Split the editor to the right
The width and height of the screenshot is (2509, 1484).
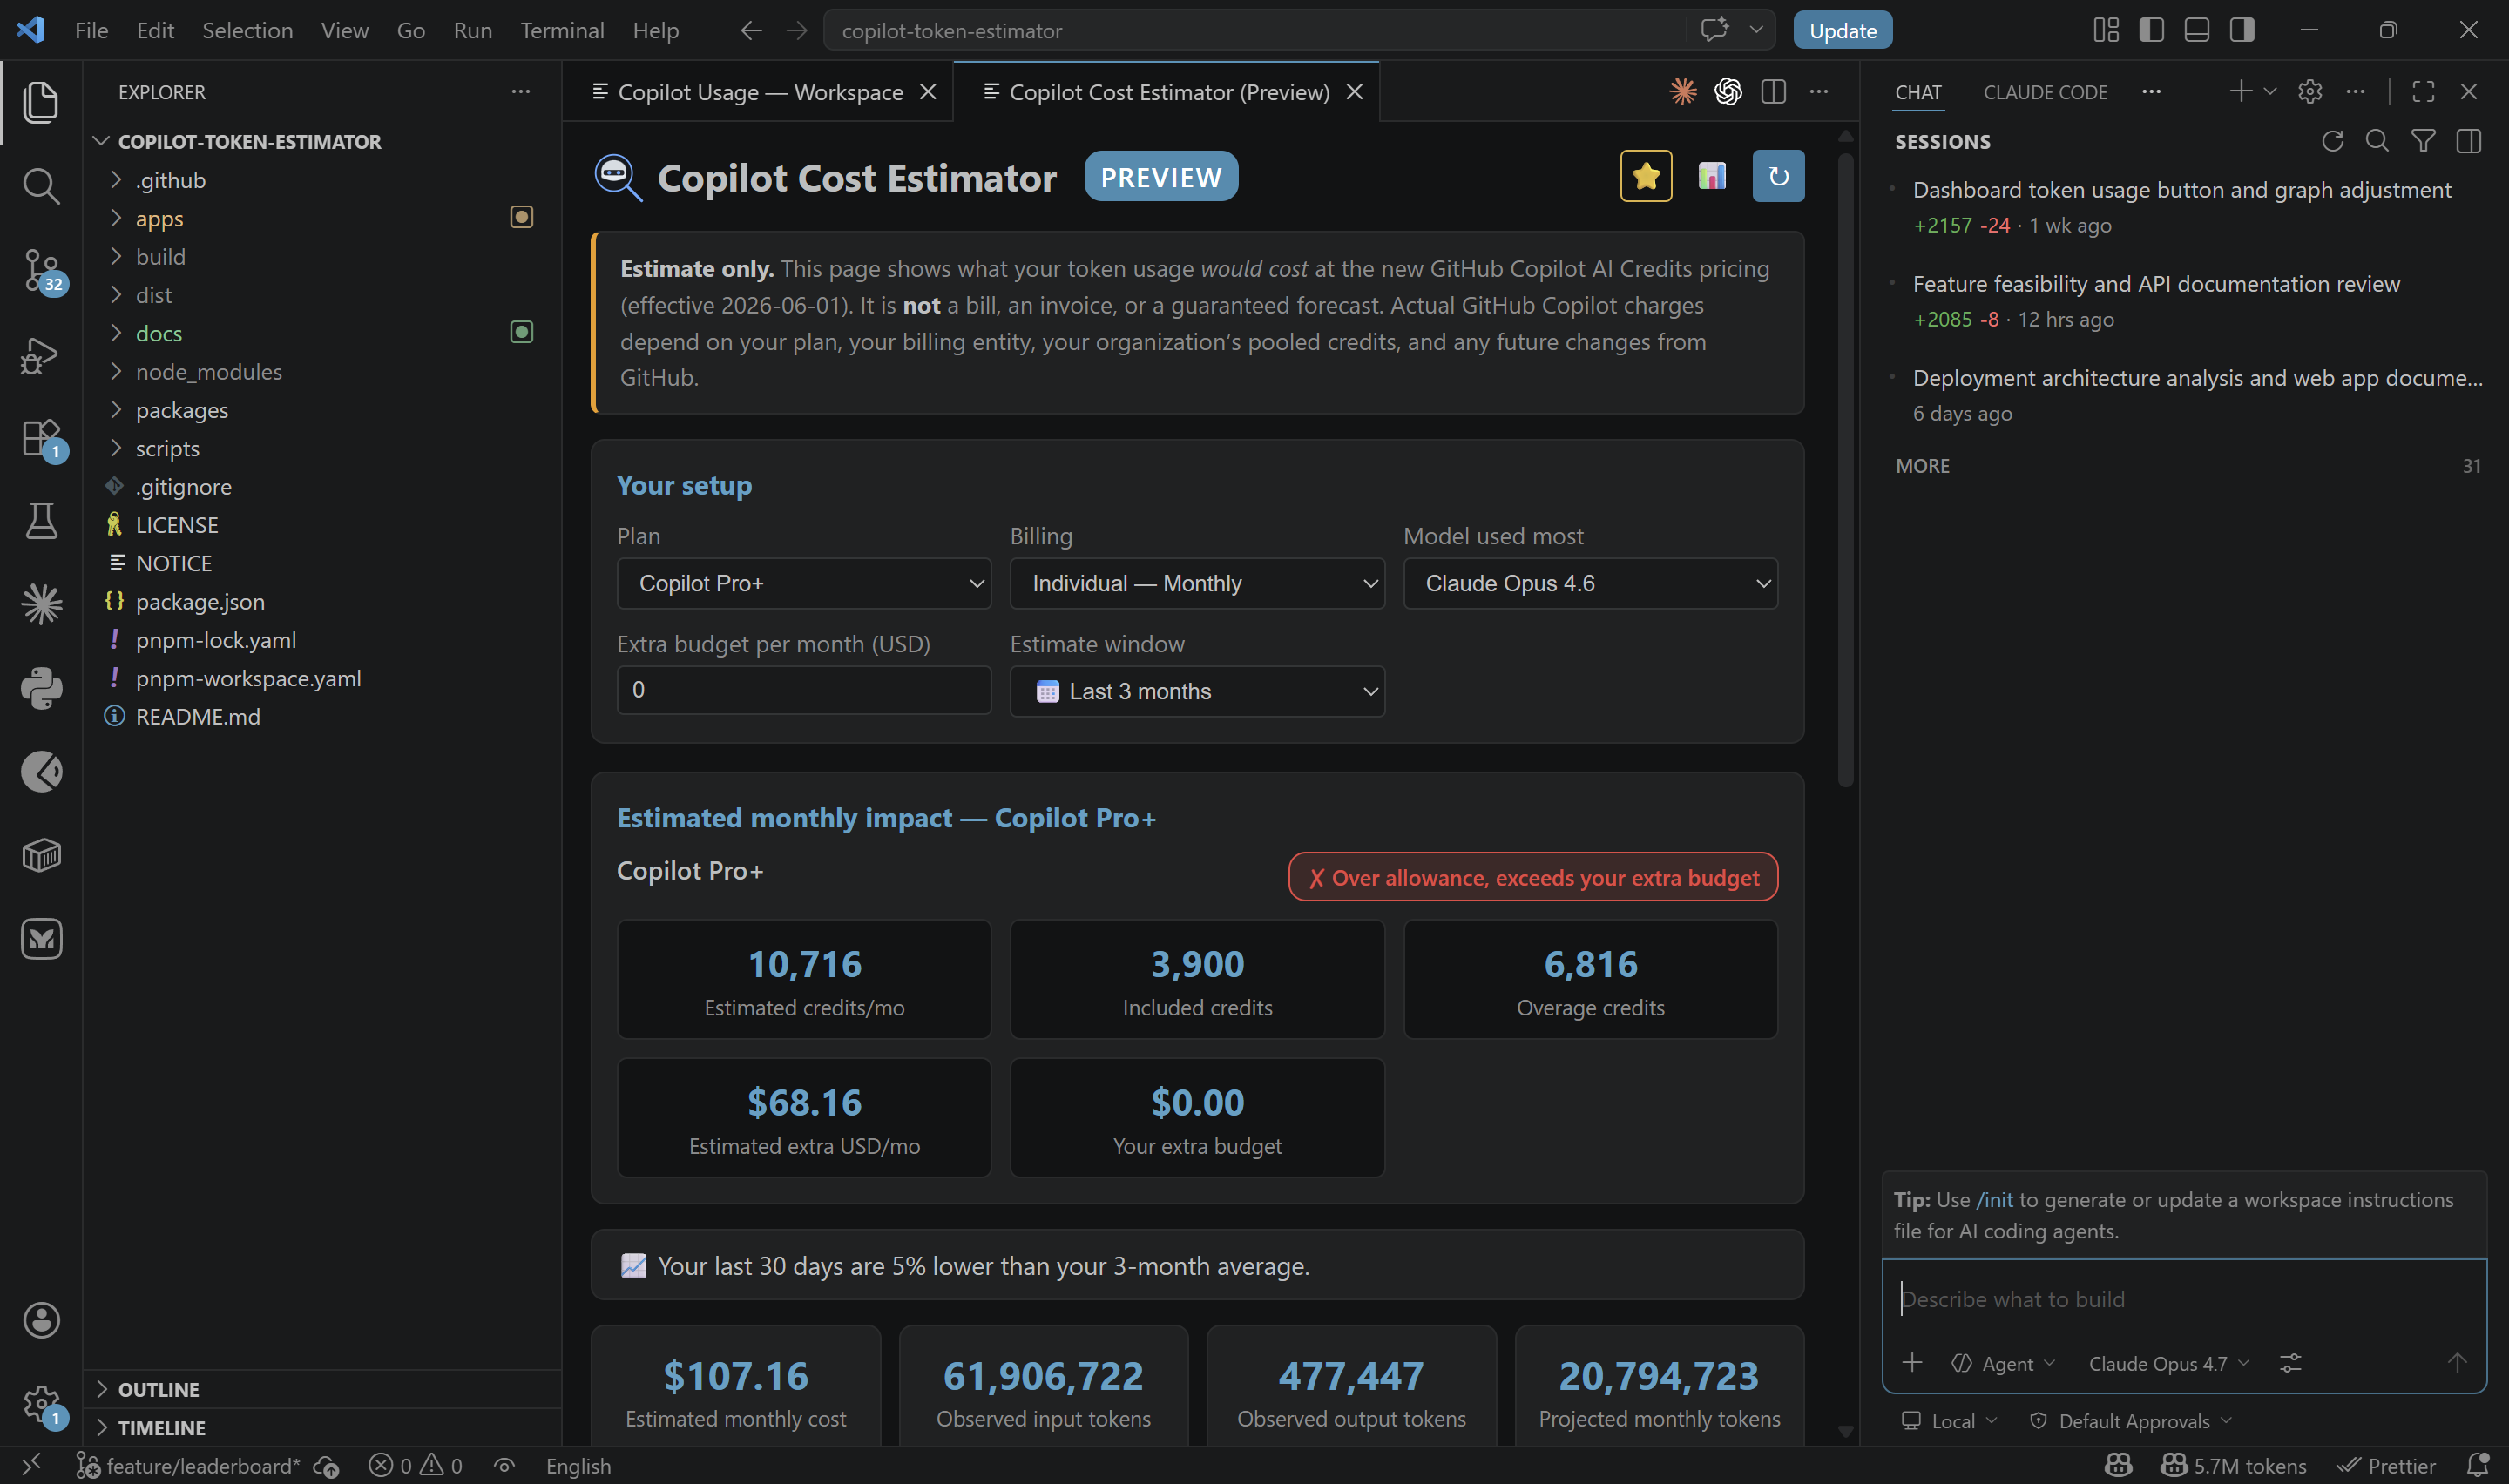(1773, 91)
